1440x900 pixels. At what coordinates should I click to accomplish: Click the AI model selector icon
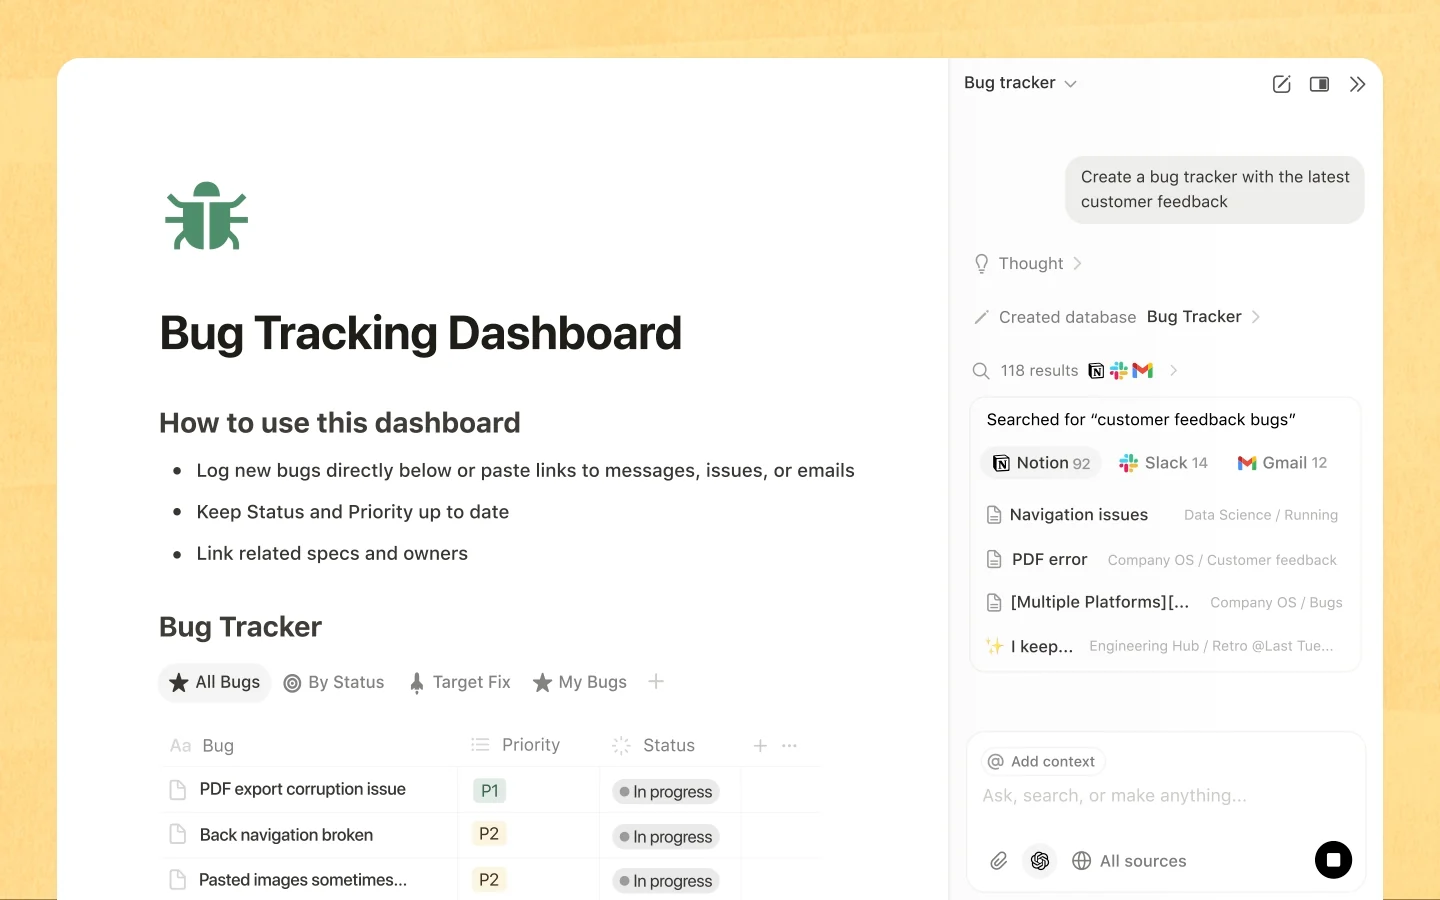(1040, 861)
